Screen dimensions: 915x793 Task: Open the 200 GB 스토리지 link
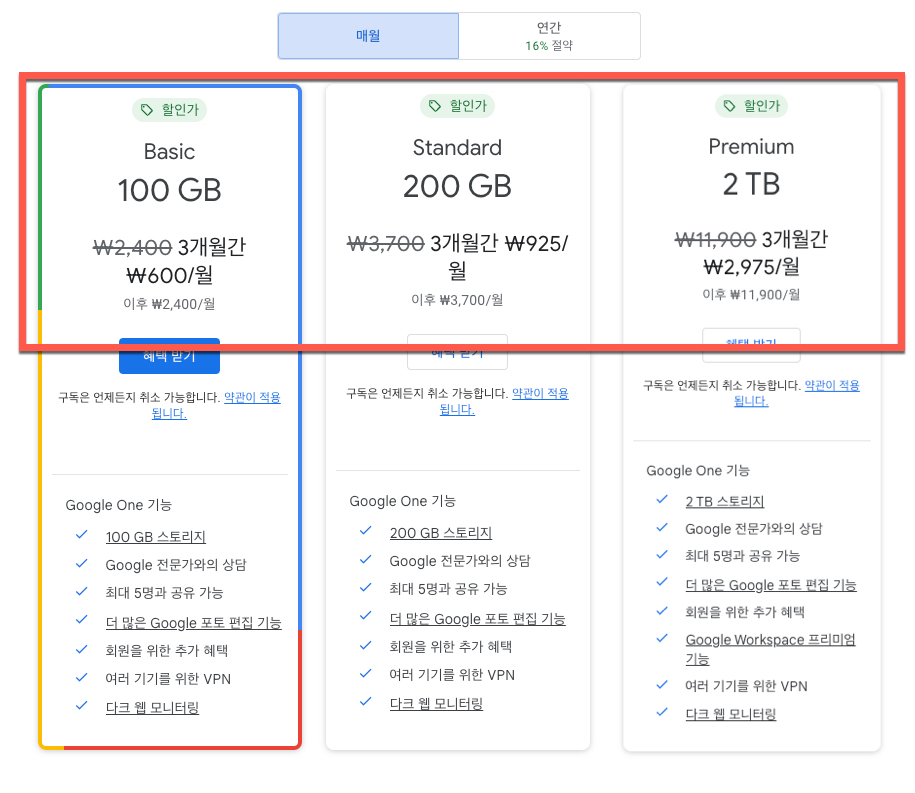pyautogui.click(x=441, y=533)
